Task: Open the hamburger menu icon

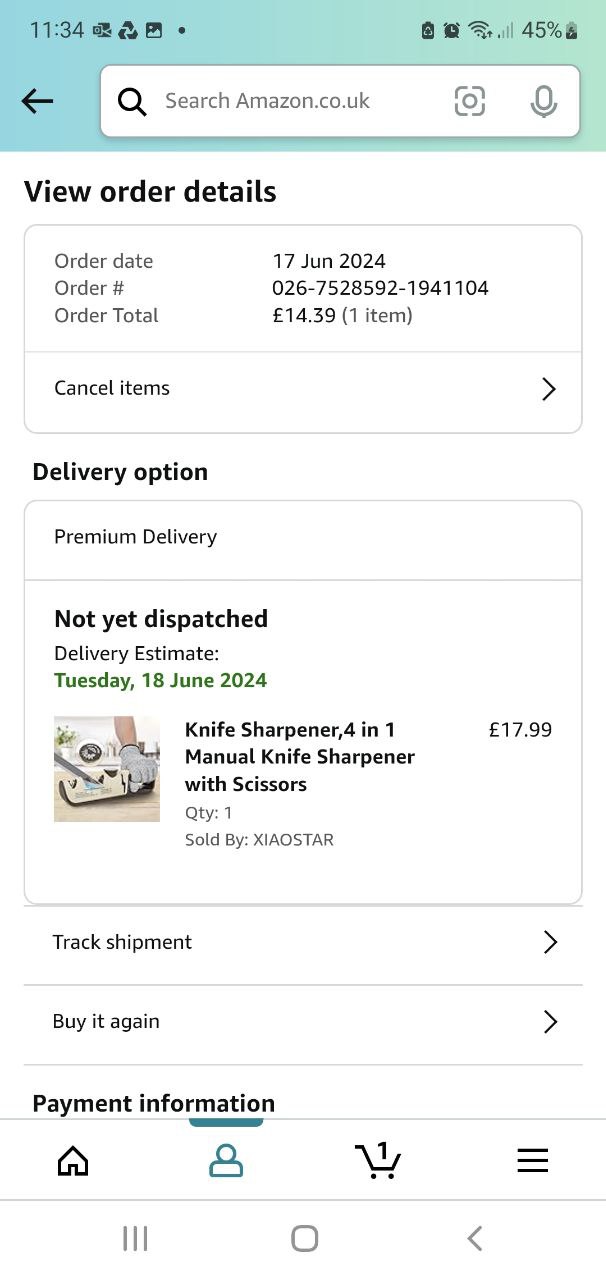Action: [532, 1160]
